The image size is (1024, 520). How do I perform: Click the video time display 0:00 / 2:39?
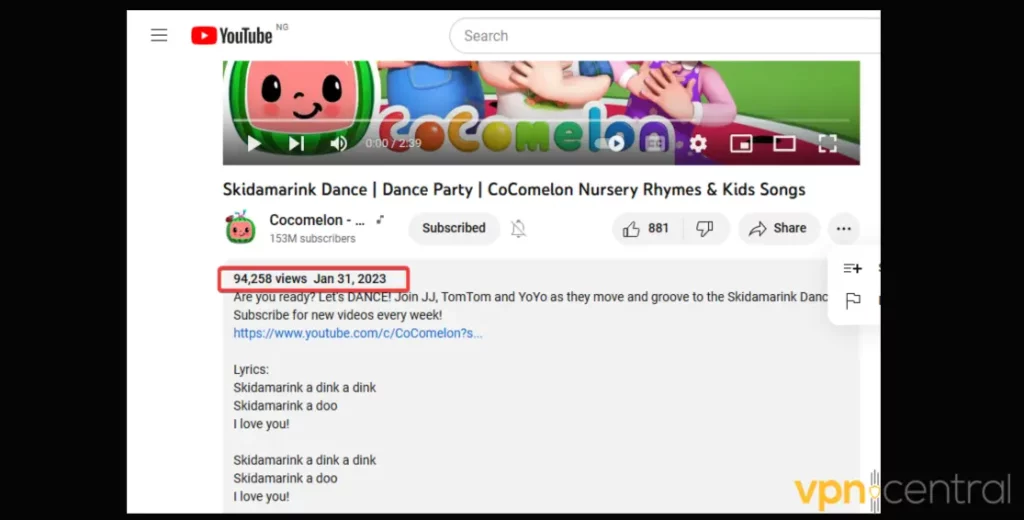pos(393,143)
